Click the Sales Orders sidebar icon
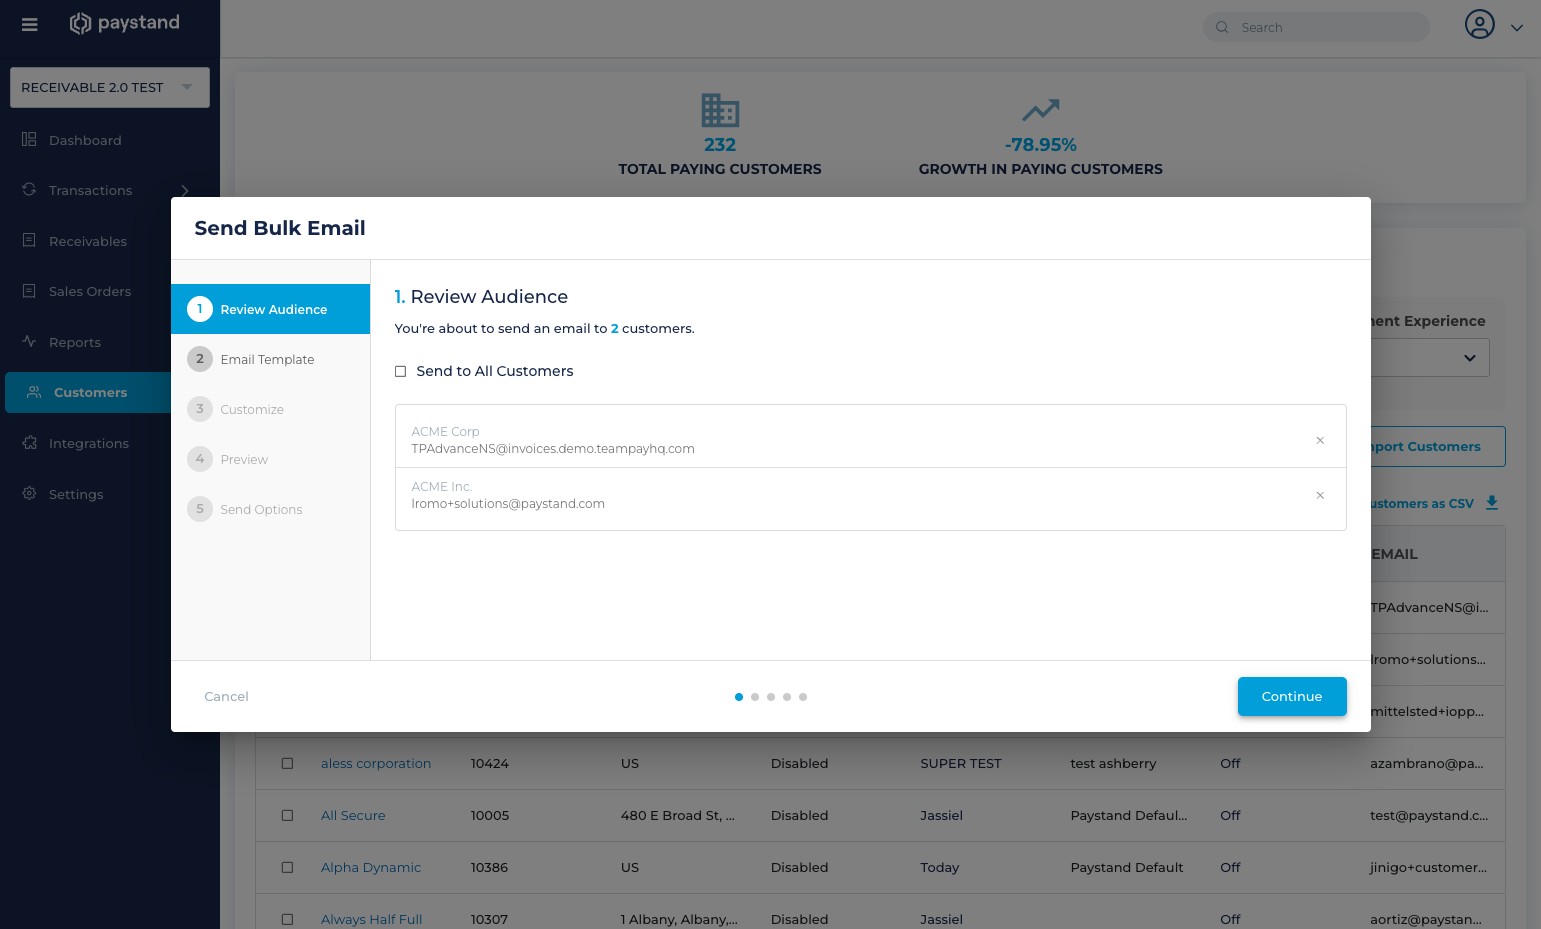The width and height of the screenshot is (1541, 929). coord(29,290)
